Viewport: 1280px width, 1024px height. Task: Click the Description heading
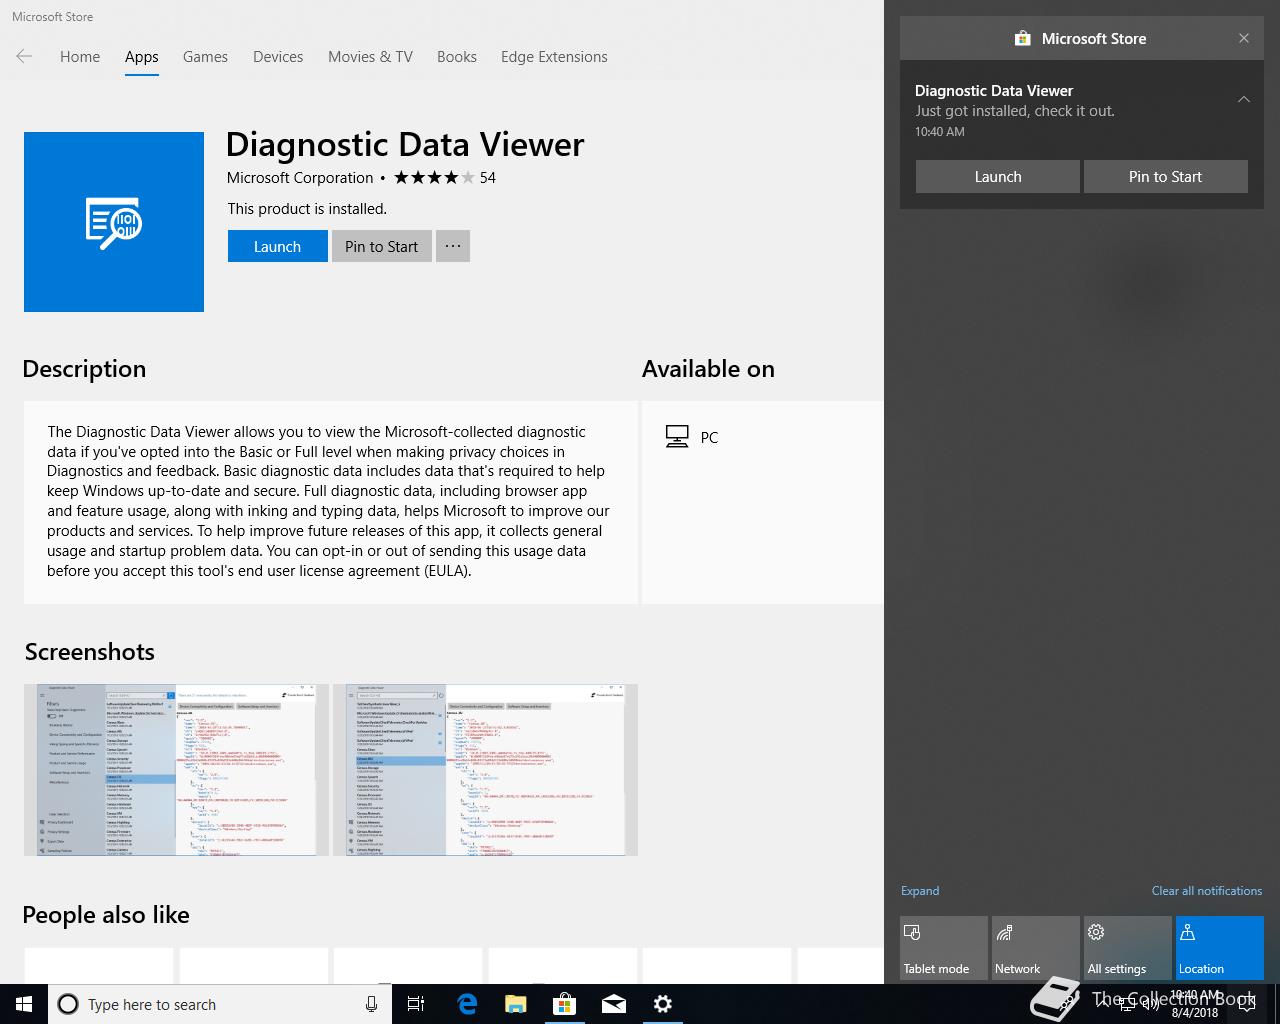click(84, 369)
